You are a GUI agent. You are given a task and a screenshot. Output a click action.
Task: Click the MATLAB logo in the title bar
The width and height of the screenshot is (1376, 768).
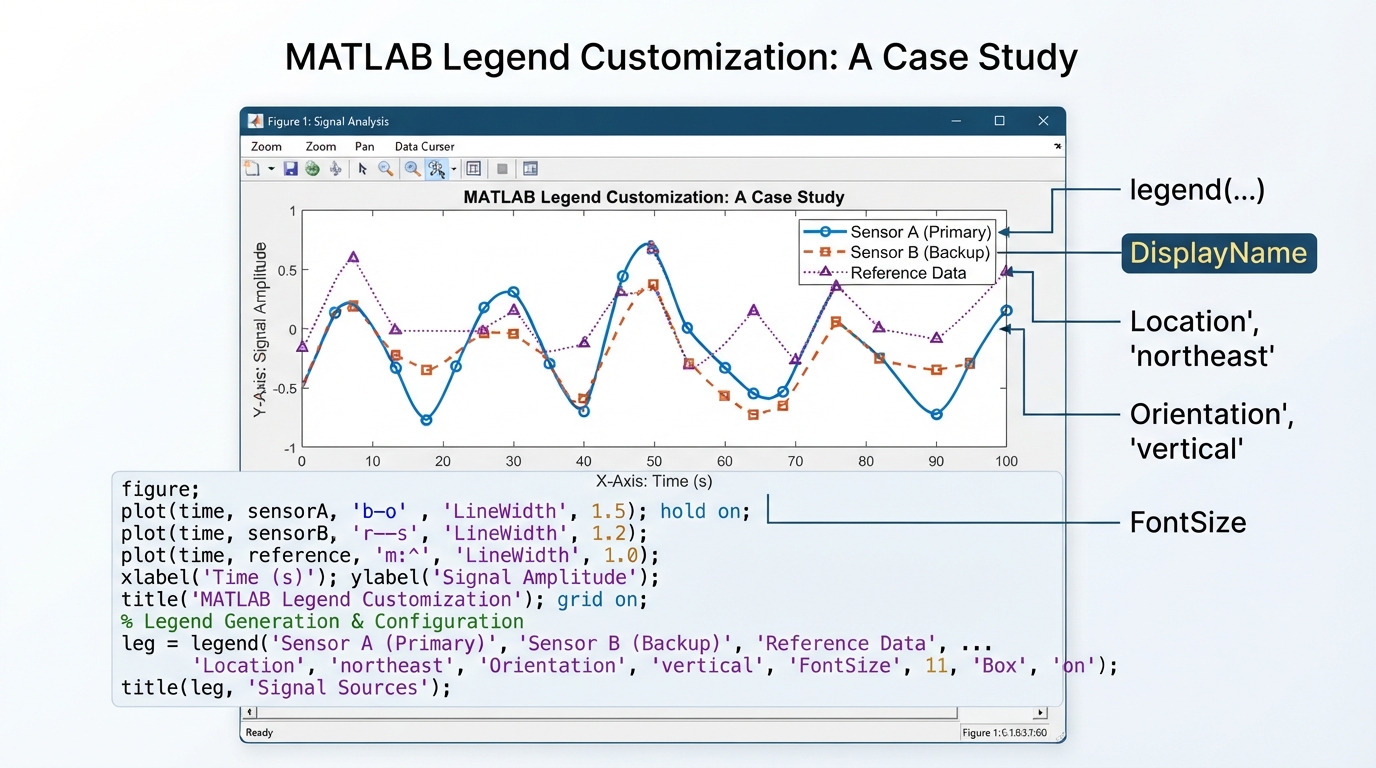tap(255, 121)
